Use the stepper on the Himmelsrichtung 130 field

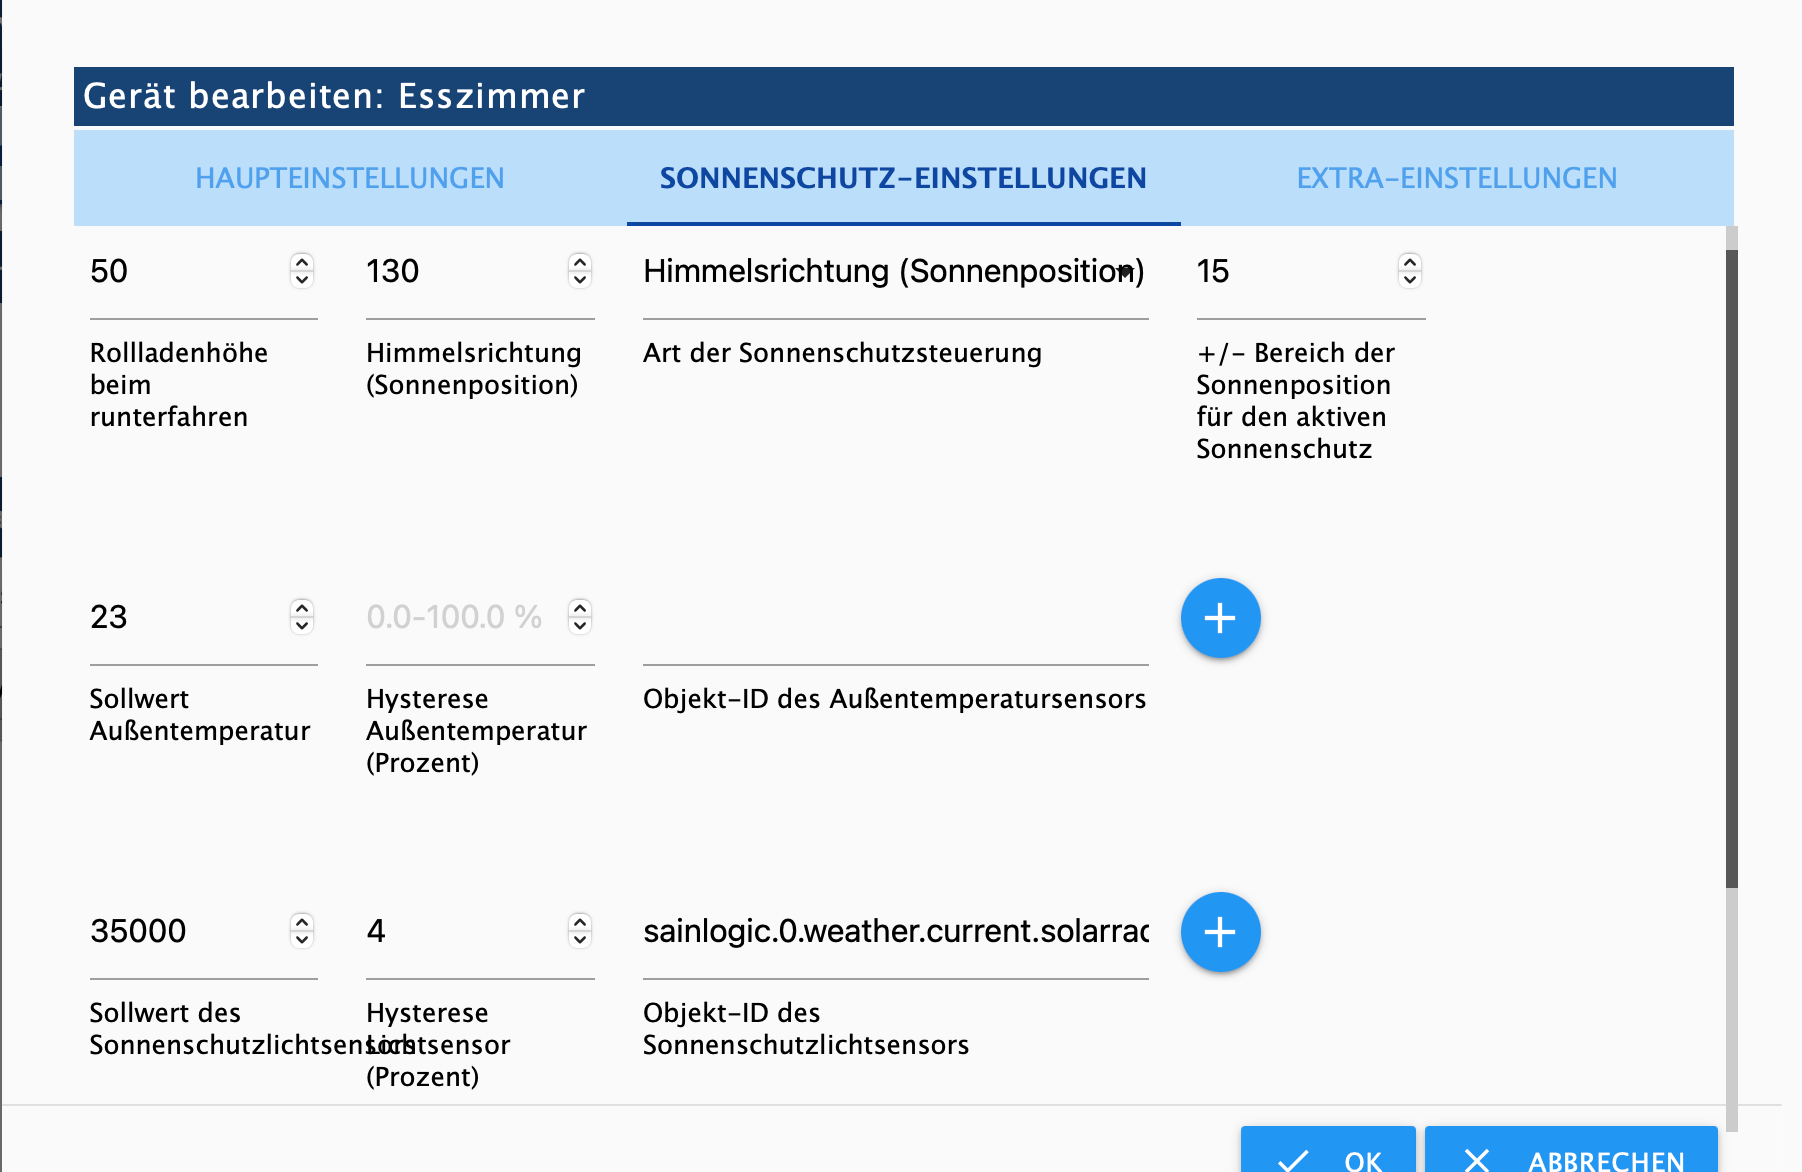coord(580,271)
